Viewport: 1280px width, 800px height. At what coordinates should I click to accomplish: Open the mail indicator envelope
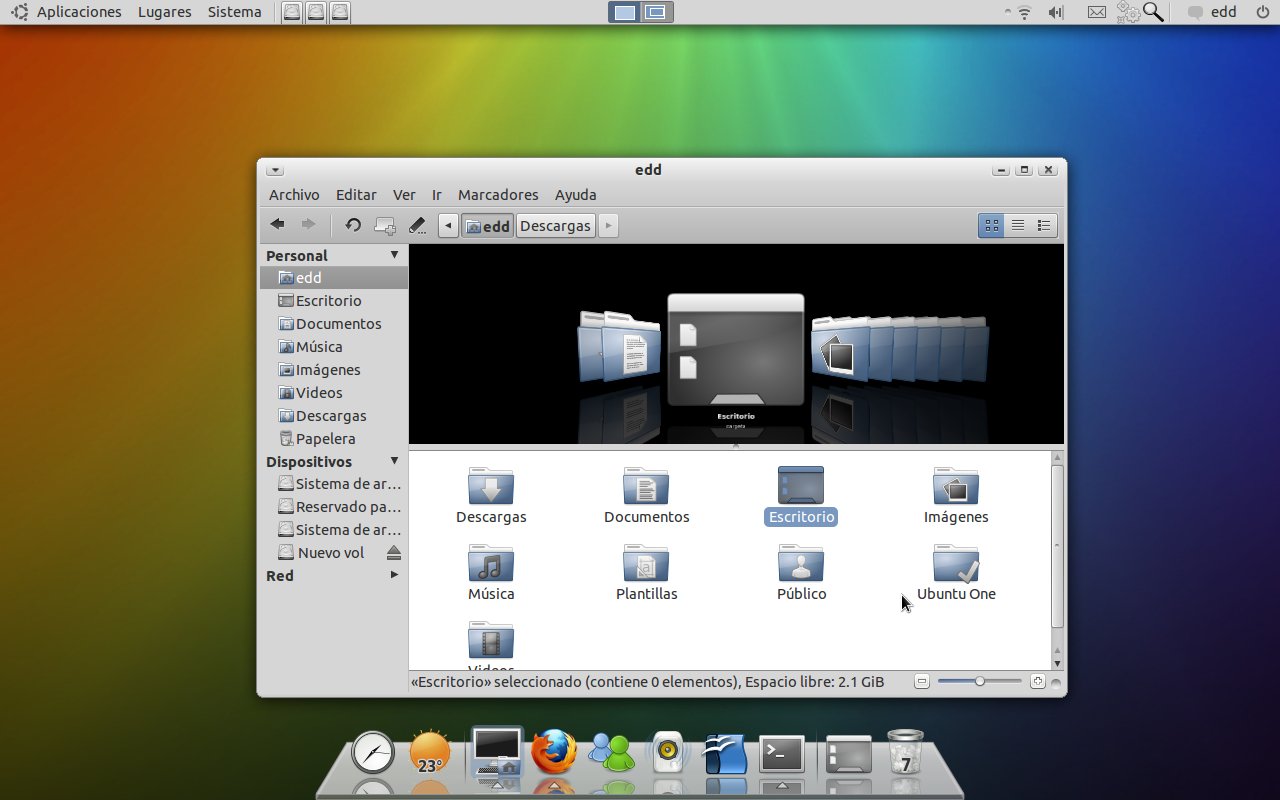1097,12
